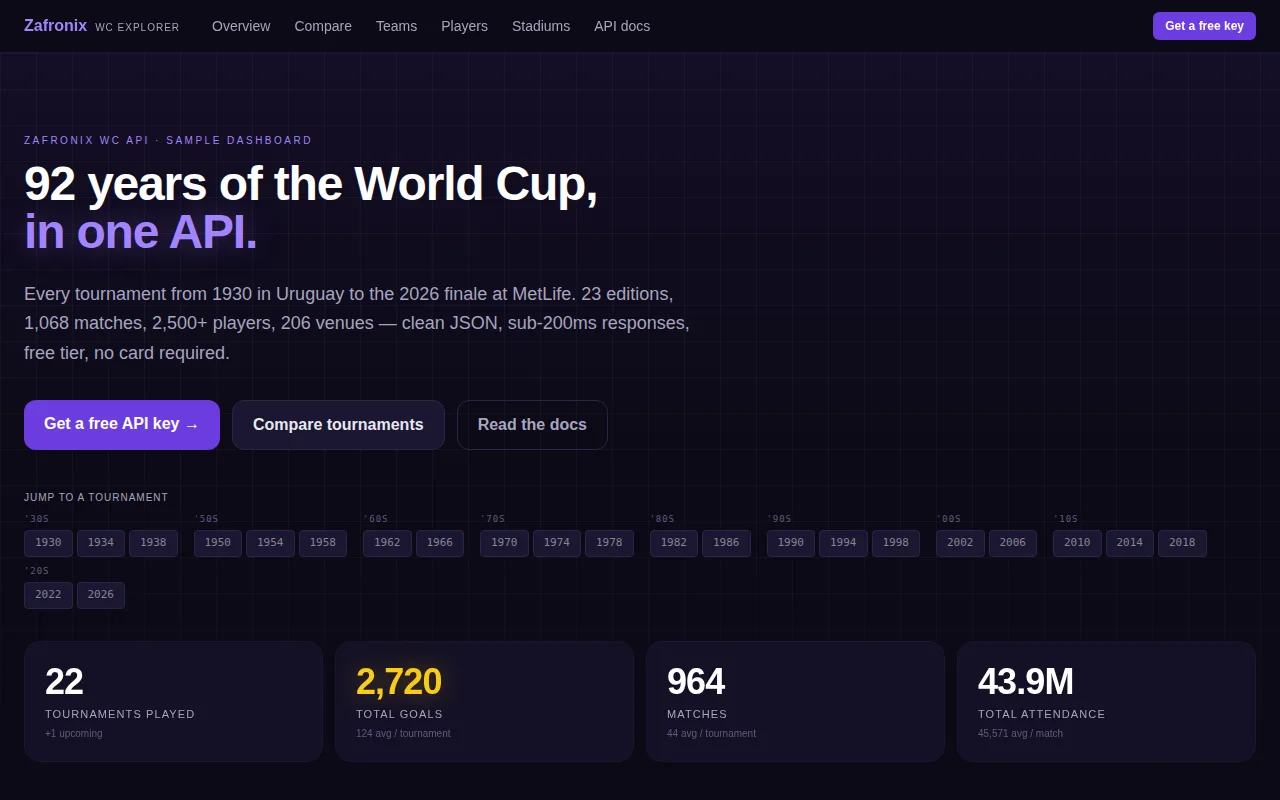Jump to the 1954 tournament
The width and height of the screenshot is (1280, 800).
coord(270,543)
